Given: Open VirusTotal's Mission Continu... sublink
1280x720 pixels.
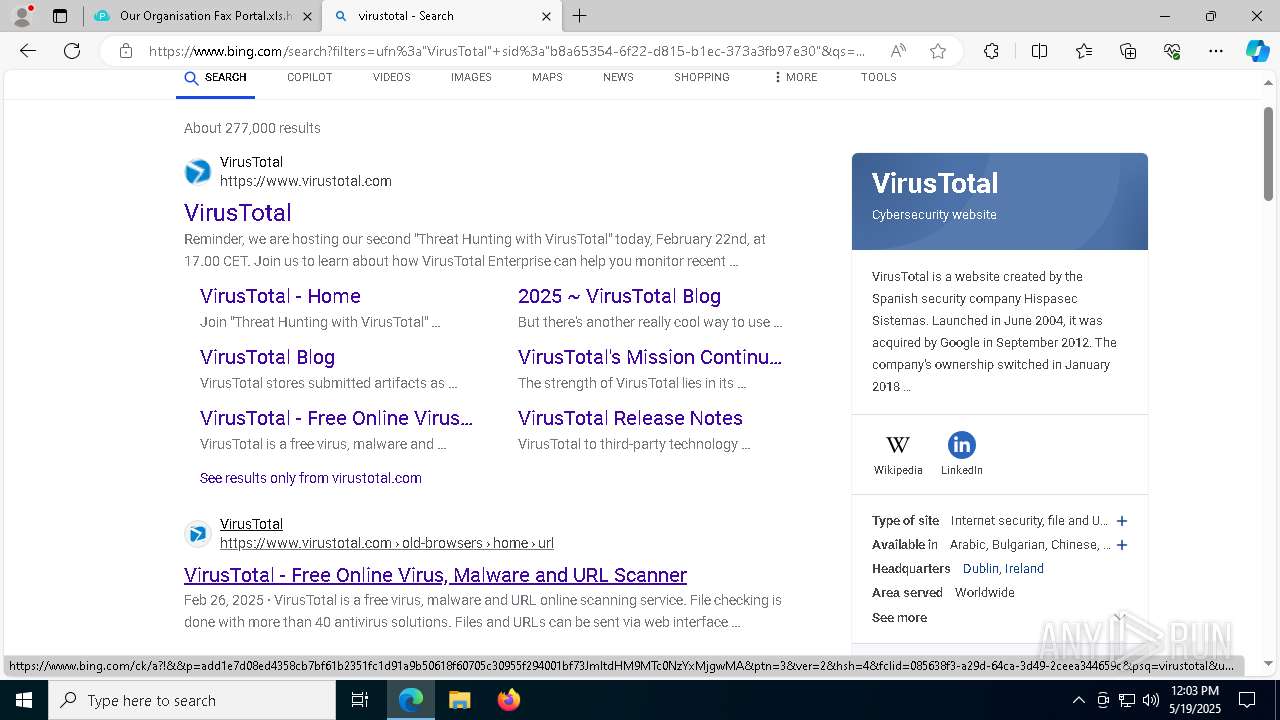Looking at the screenshot, I should [650, 357].
